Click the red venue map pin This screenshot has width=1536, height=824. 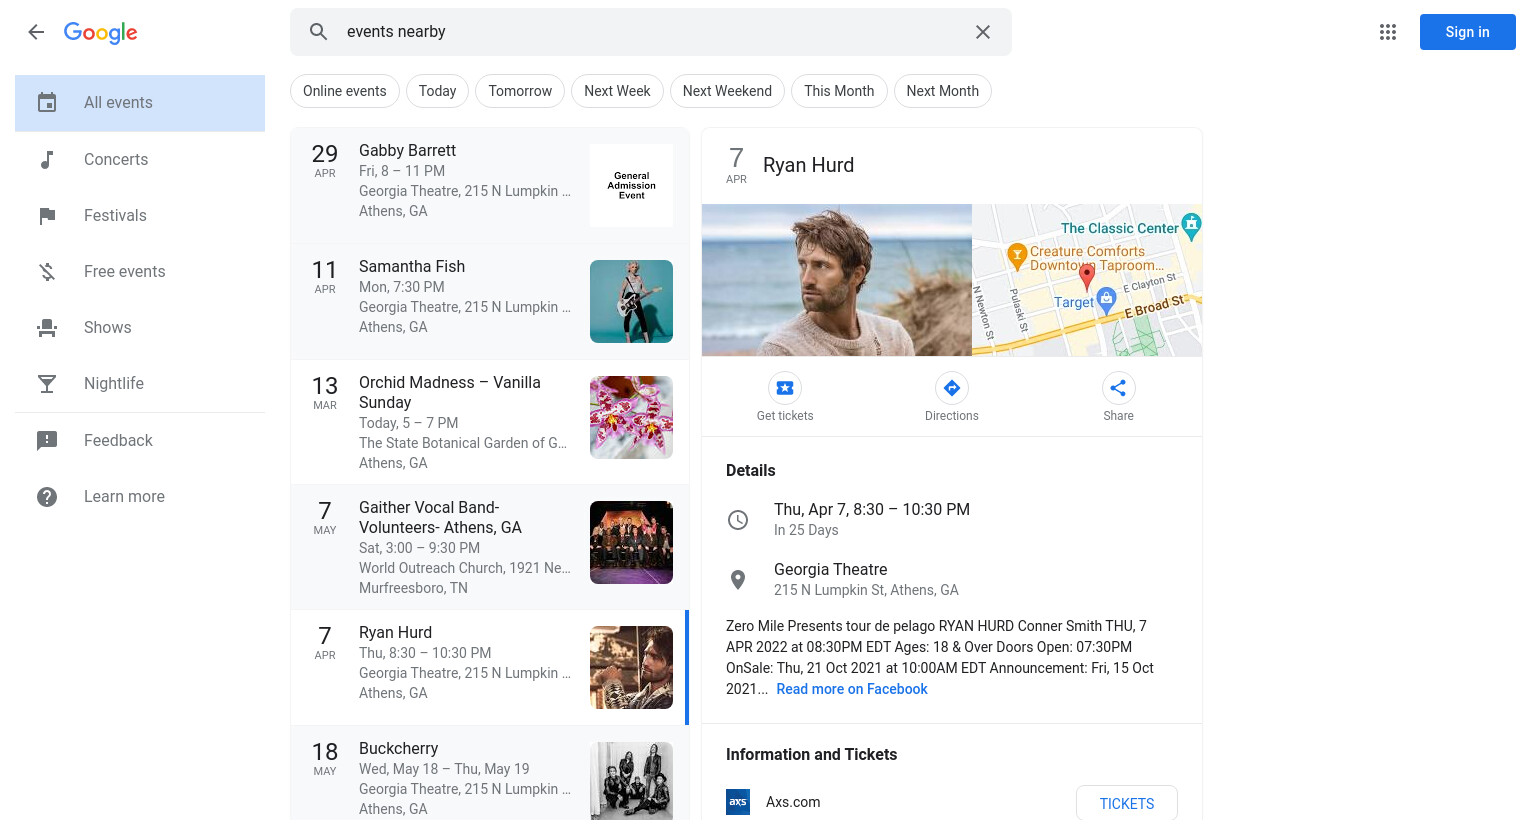[x=1087, y=277]
